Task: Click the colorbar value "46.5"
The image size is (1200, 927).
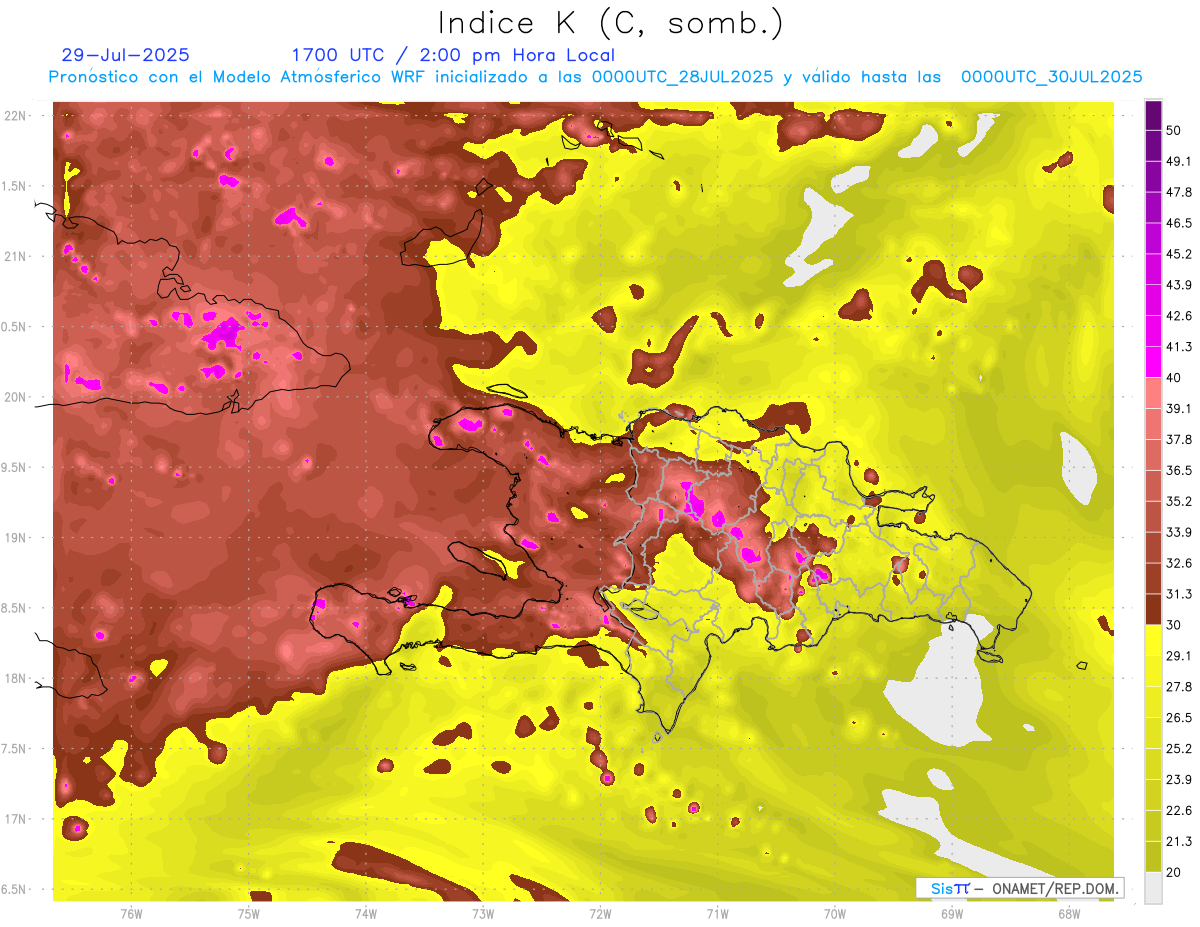Action: (1179, 223)
